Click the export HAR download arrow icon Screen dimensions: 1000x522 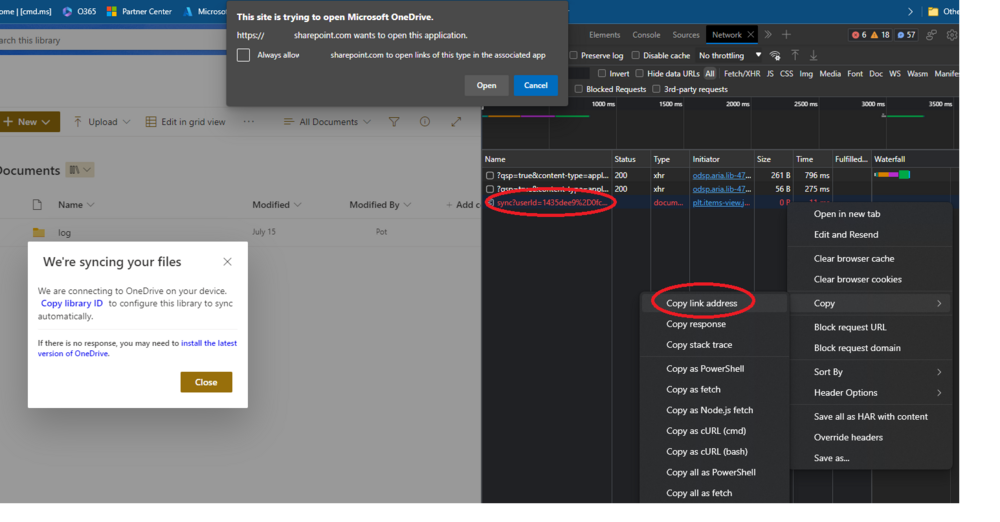pyautogui.click(x=813, y=56)
